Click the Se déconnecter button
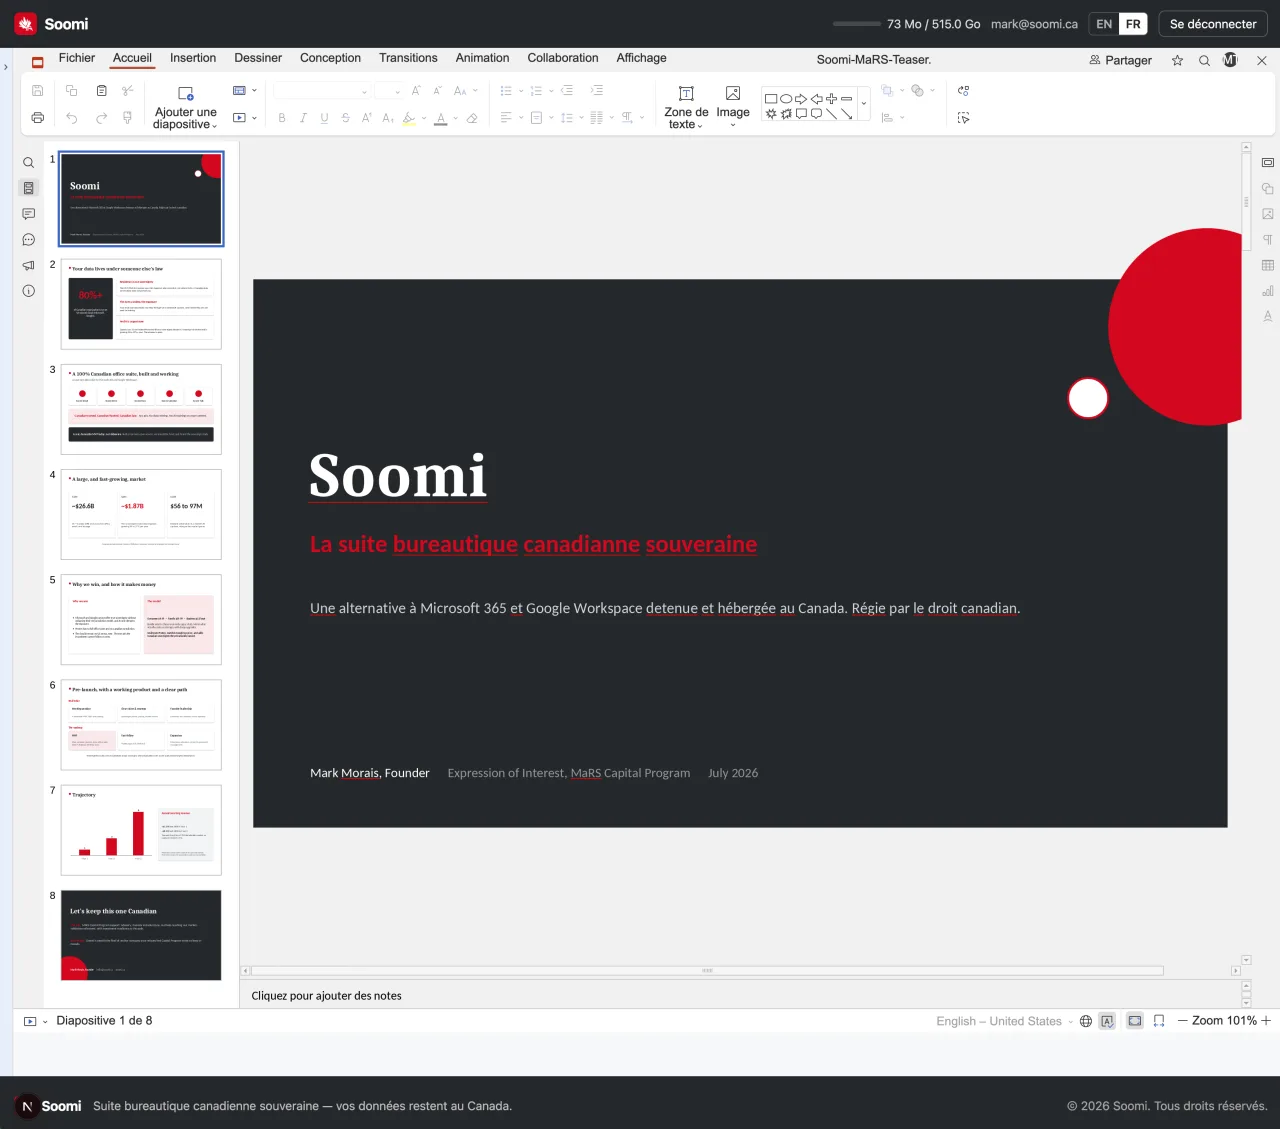Screen dimensions: 1280x1129 click(1213, 24)
